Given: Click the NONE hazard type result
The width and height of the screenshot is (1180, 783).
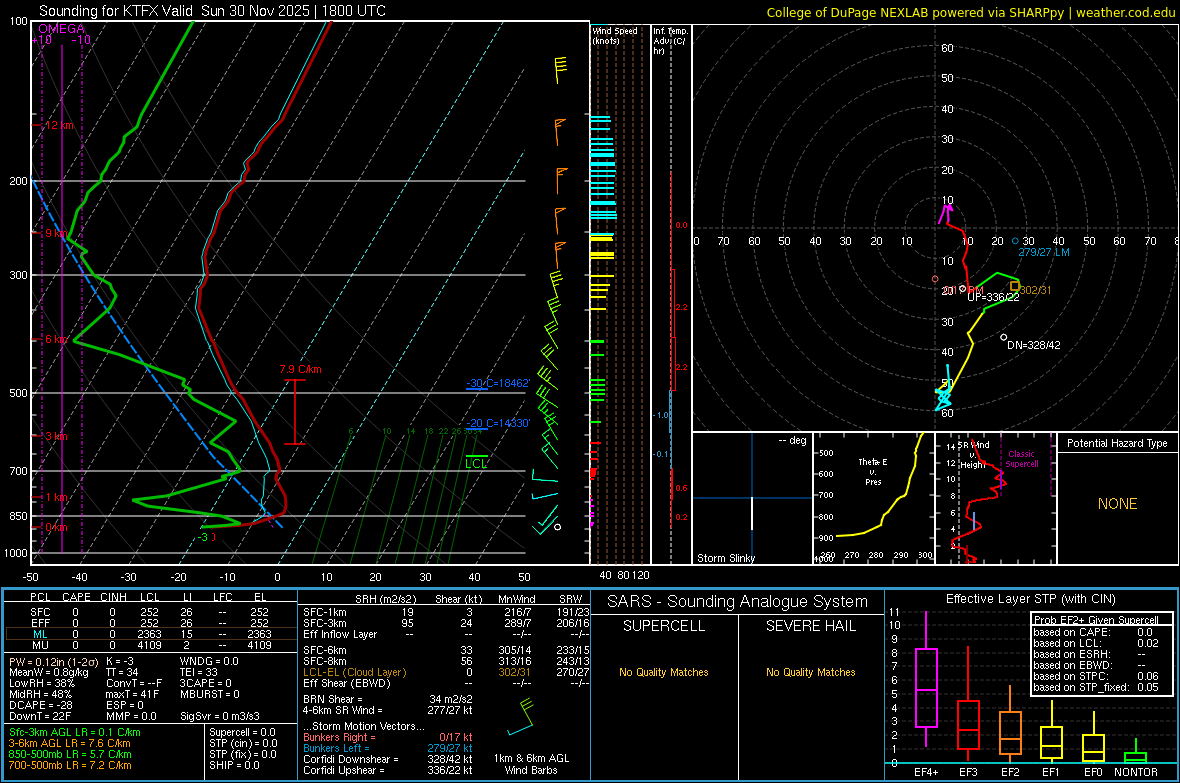Looking at the screenshot, I should tap(1117, 504).
